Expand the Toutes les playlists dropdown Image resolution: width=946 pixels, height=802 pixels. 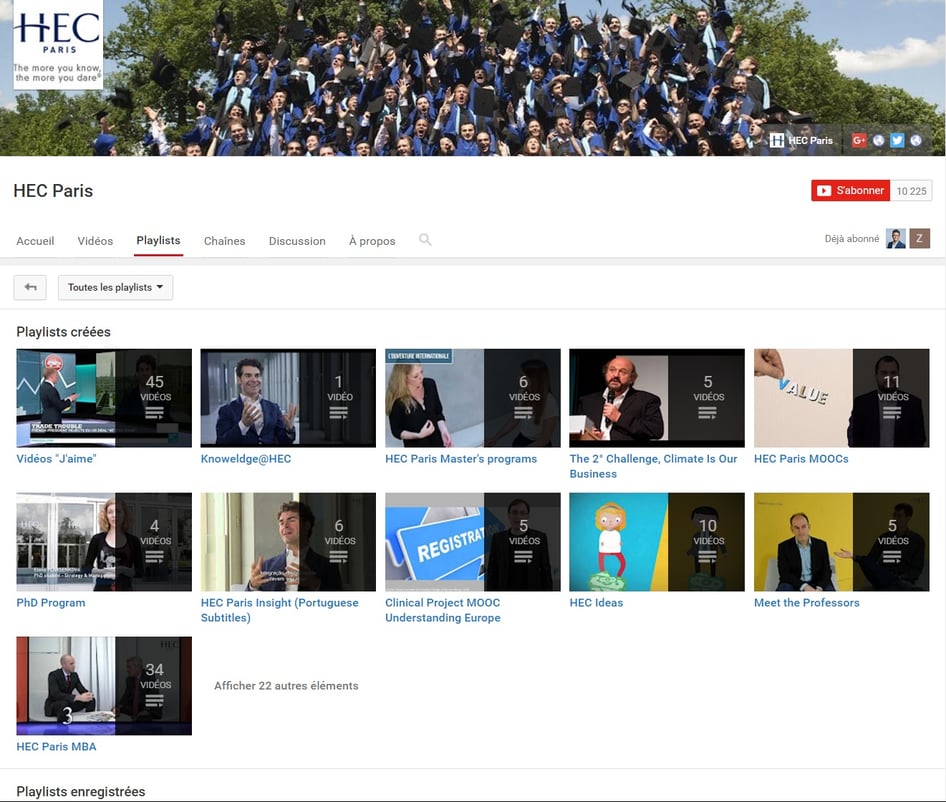click(115, 287)
